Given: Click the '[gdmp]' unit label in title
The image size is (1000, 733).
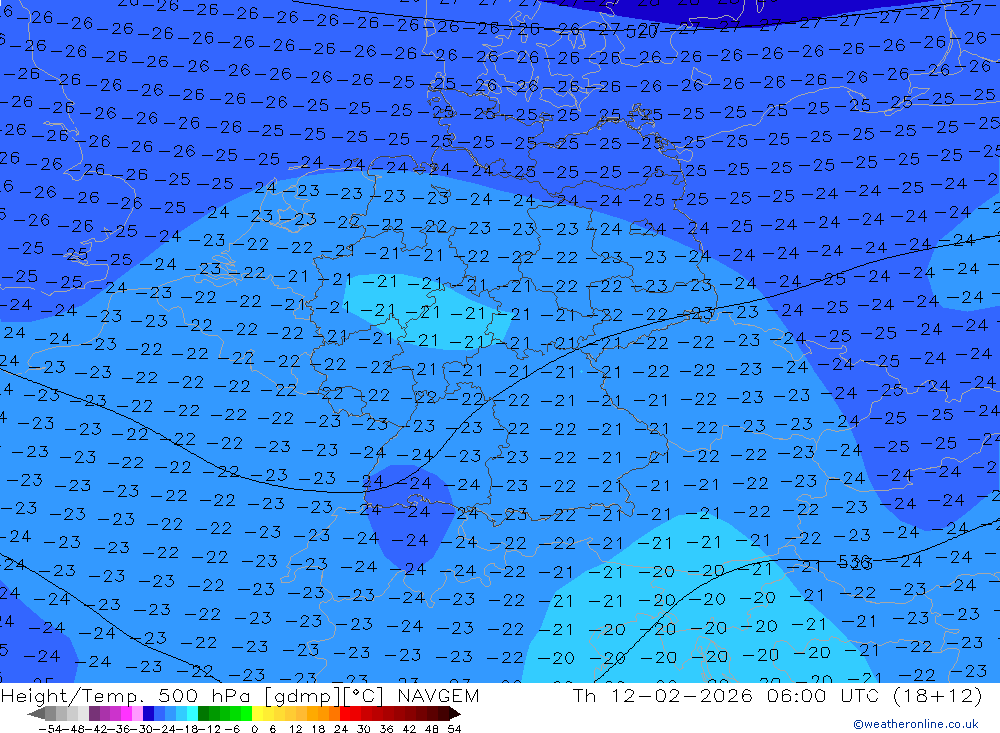Looking at the screenshot, I should tap(302, 696).
